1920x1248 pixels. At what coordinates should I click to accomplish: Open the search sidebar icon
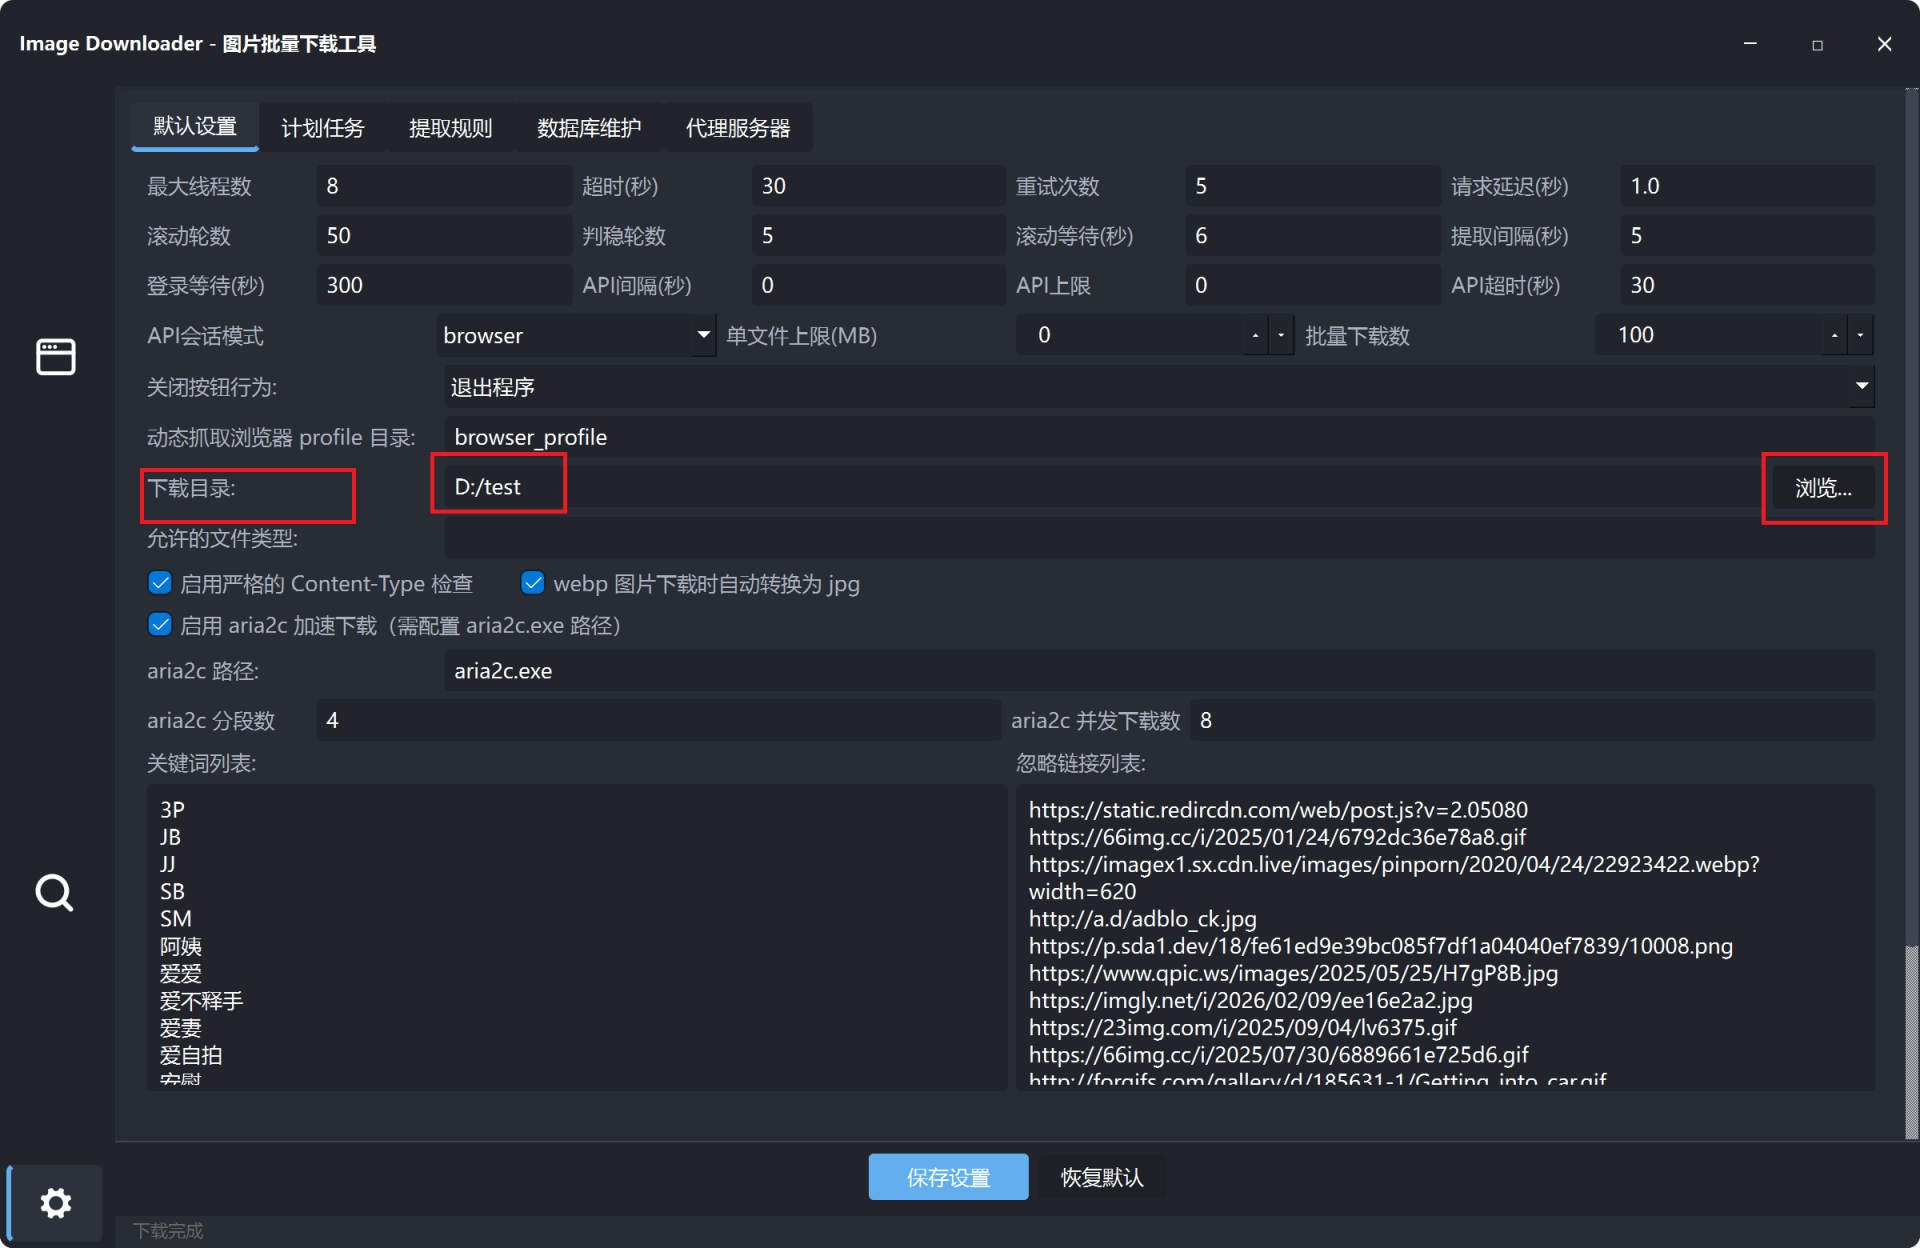pyautogui.click(x=55, y=893)
